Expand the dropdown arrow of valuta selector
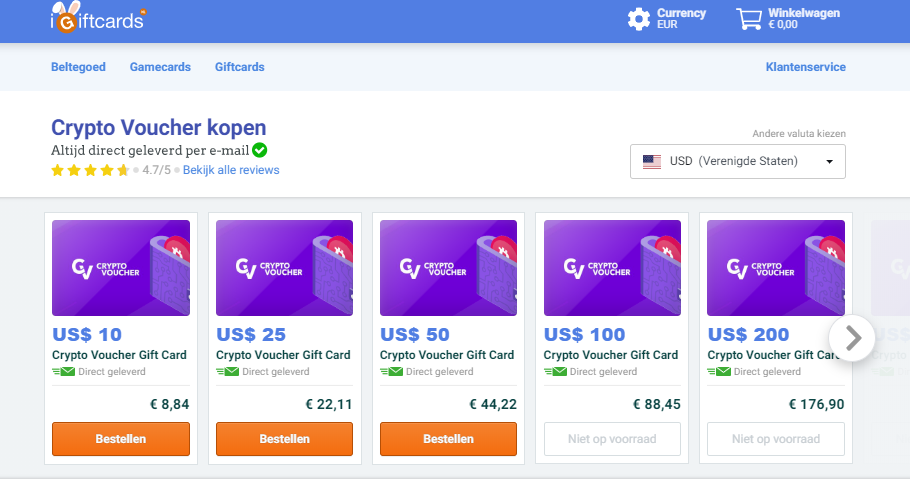This screenshot has width=910, height=487. click(829, 162)
